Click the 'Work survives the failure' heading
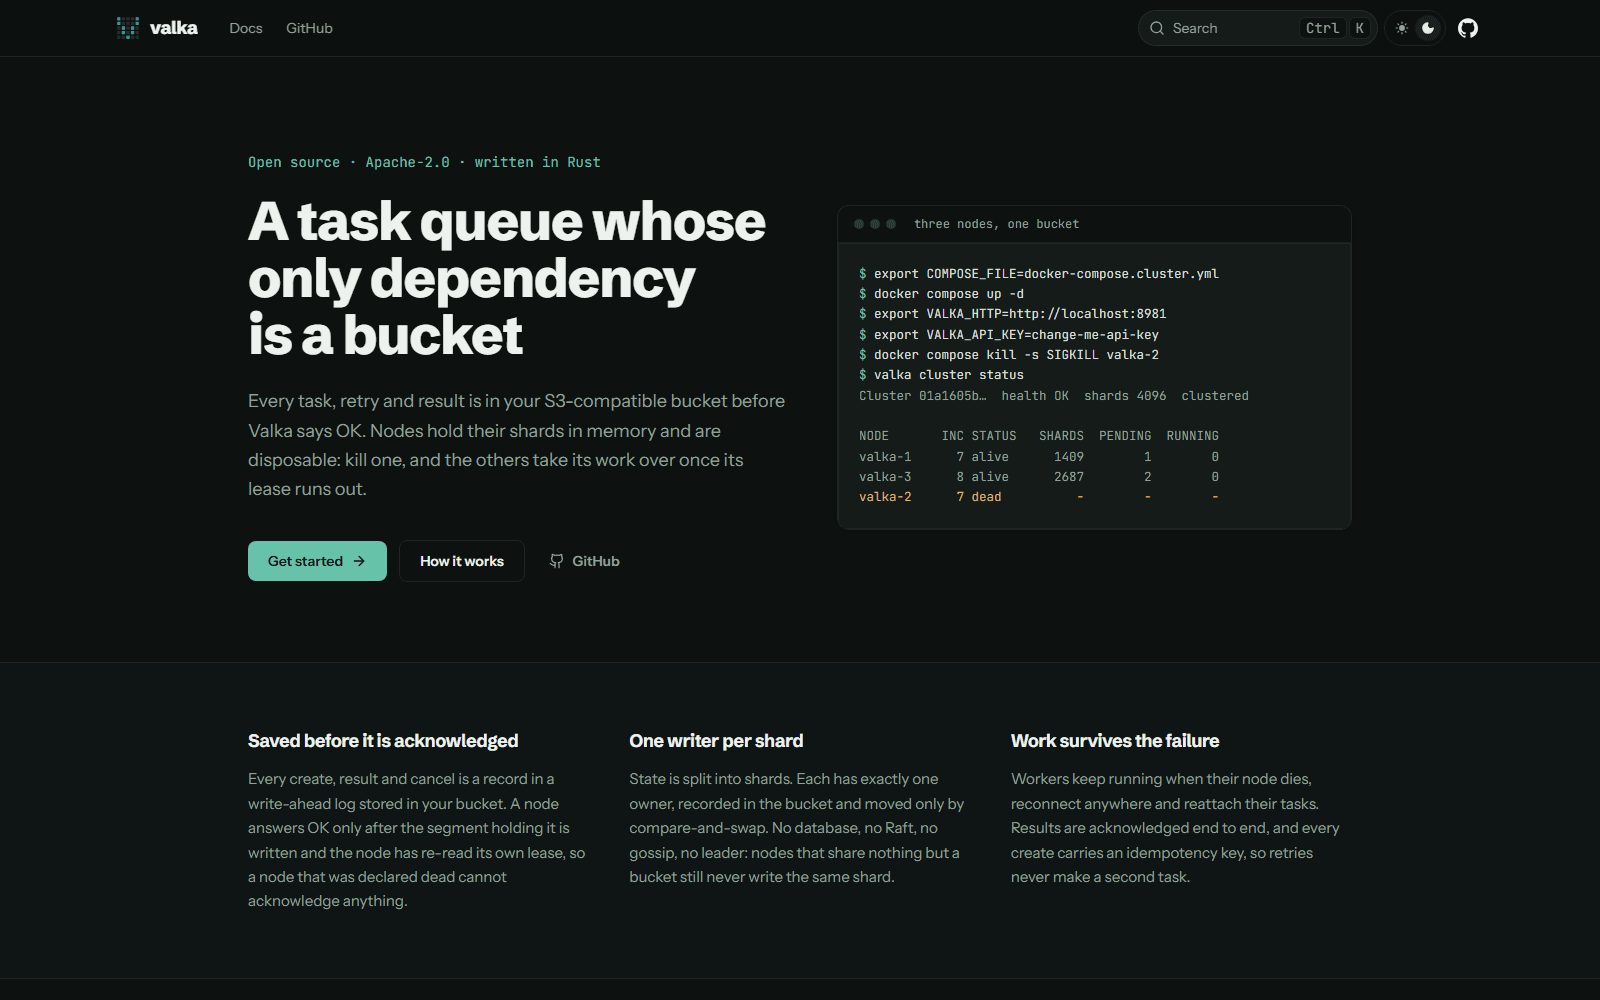The width and height of the screenshot is (1600, 1000). (x=1115, y=741)
